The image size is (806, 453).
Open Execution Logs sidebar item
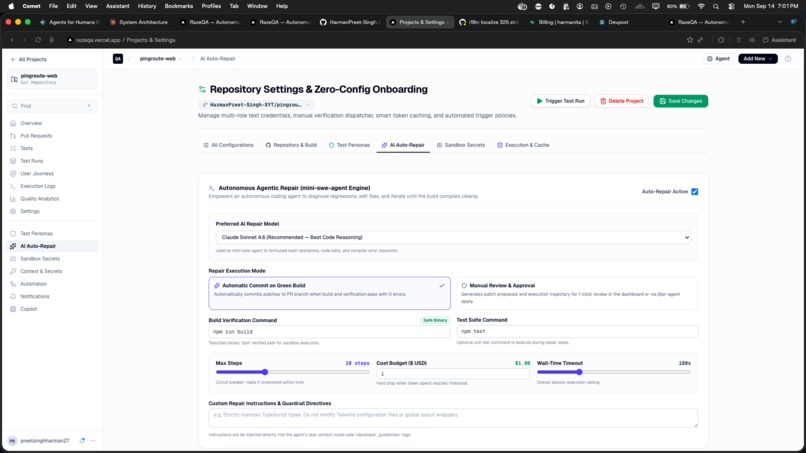pyautogui.click(x=38, y=186)
